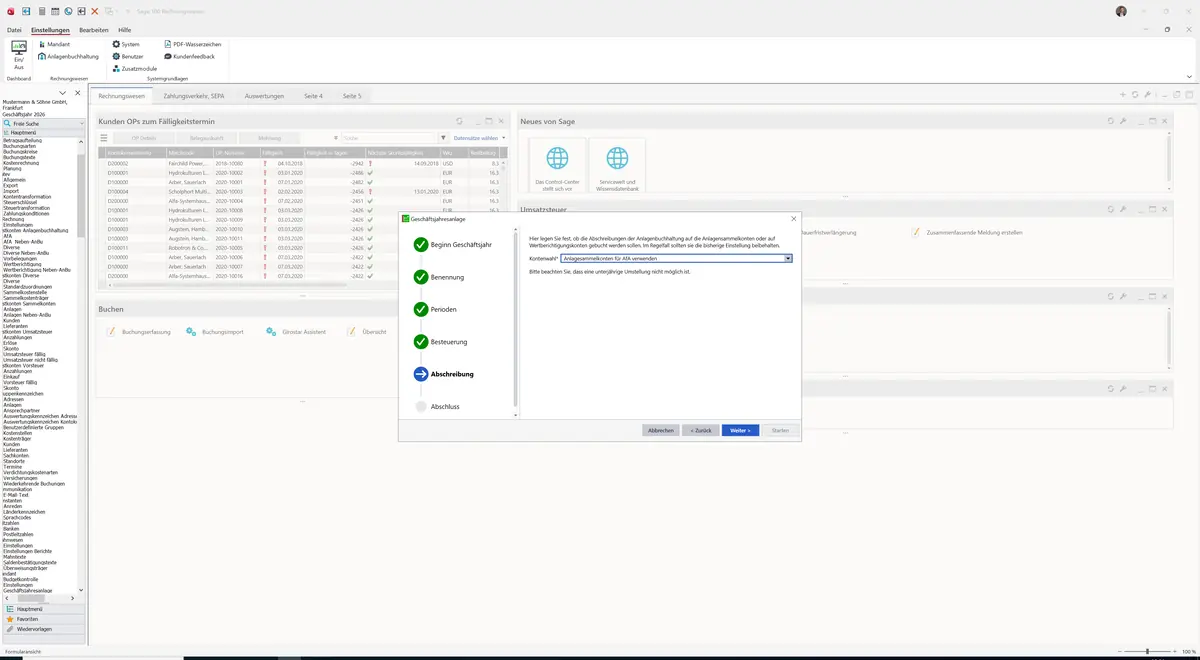This screenshot has height=660, width=1200.
Task: Open Mandant settings in the ribbon
Action: coord(53,45)
